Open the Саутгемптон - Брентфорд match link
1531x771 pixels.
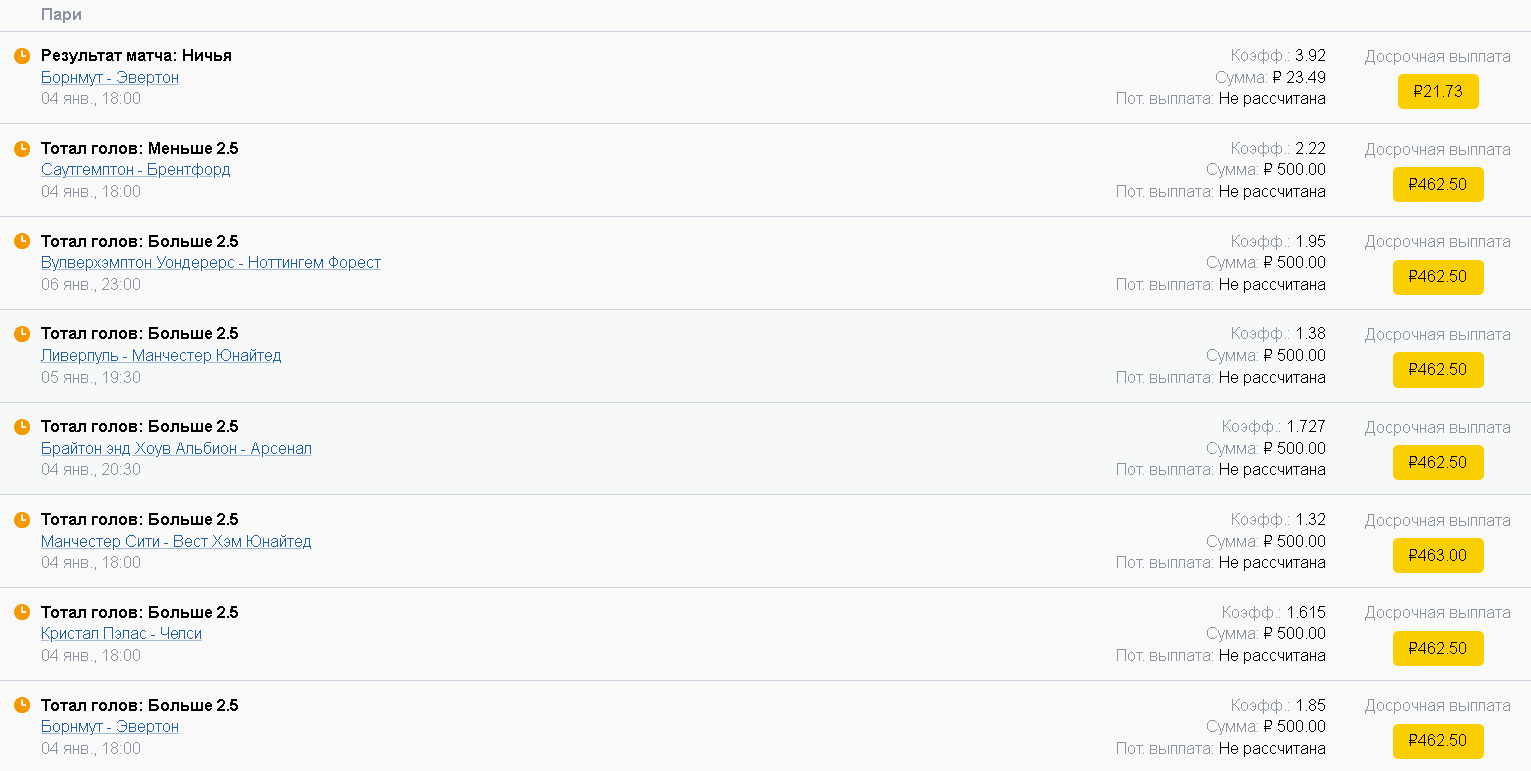pyautogui.click(x=136, y=170)
